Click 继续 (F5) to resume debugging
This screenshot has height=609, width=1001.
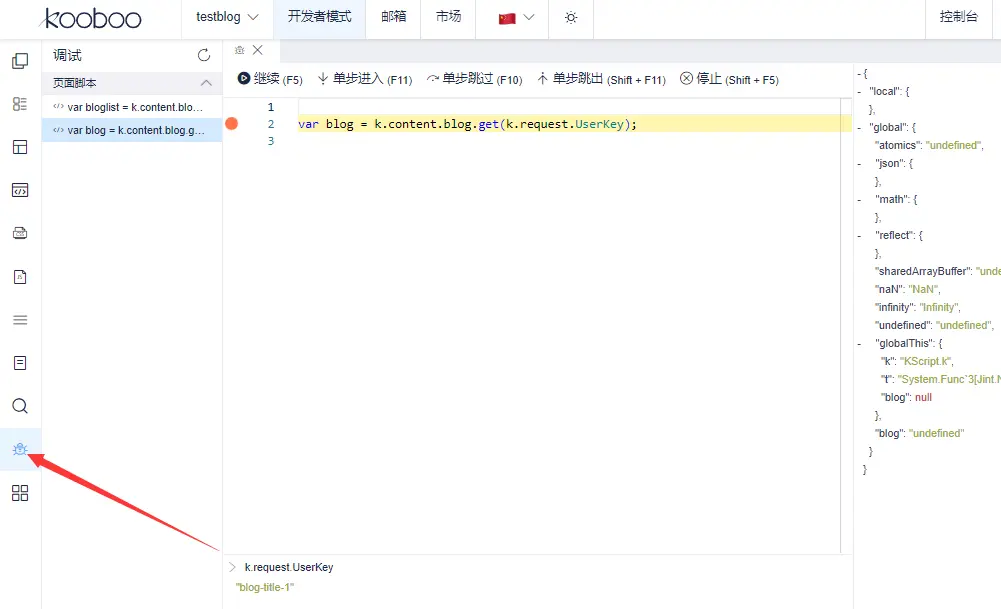coord(270,79)
